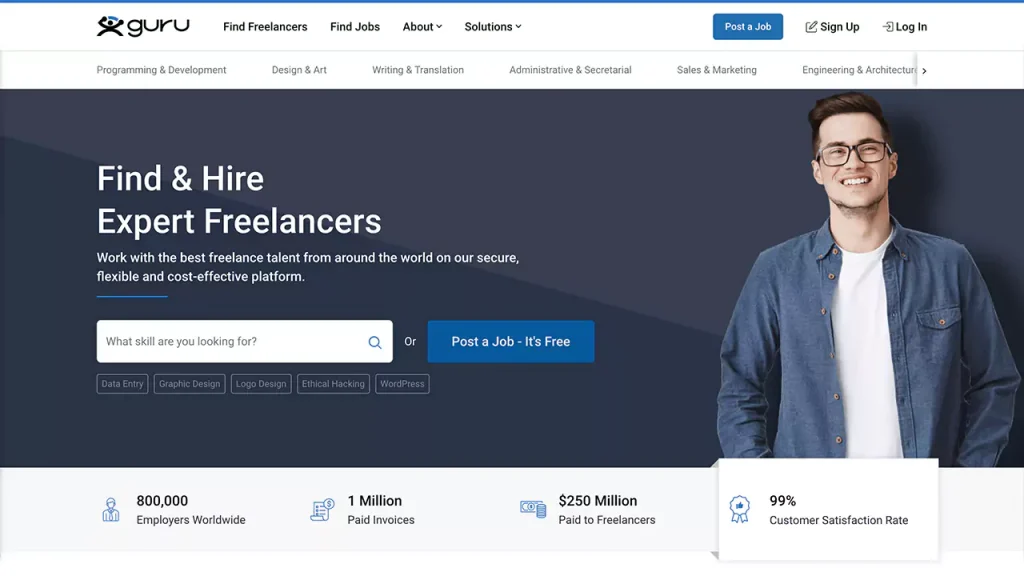This screenshot has width=1024, height=576.
Task: Open the Log In link
Action: click(x=904, y=27)
